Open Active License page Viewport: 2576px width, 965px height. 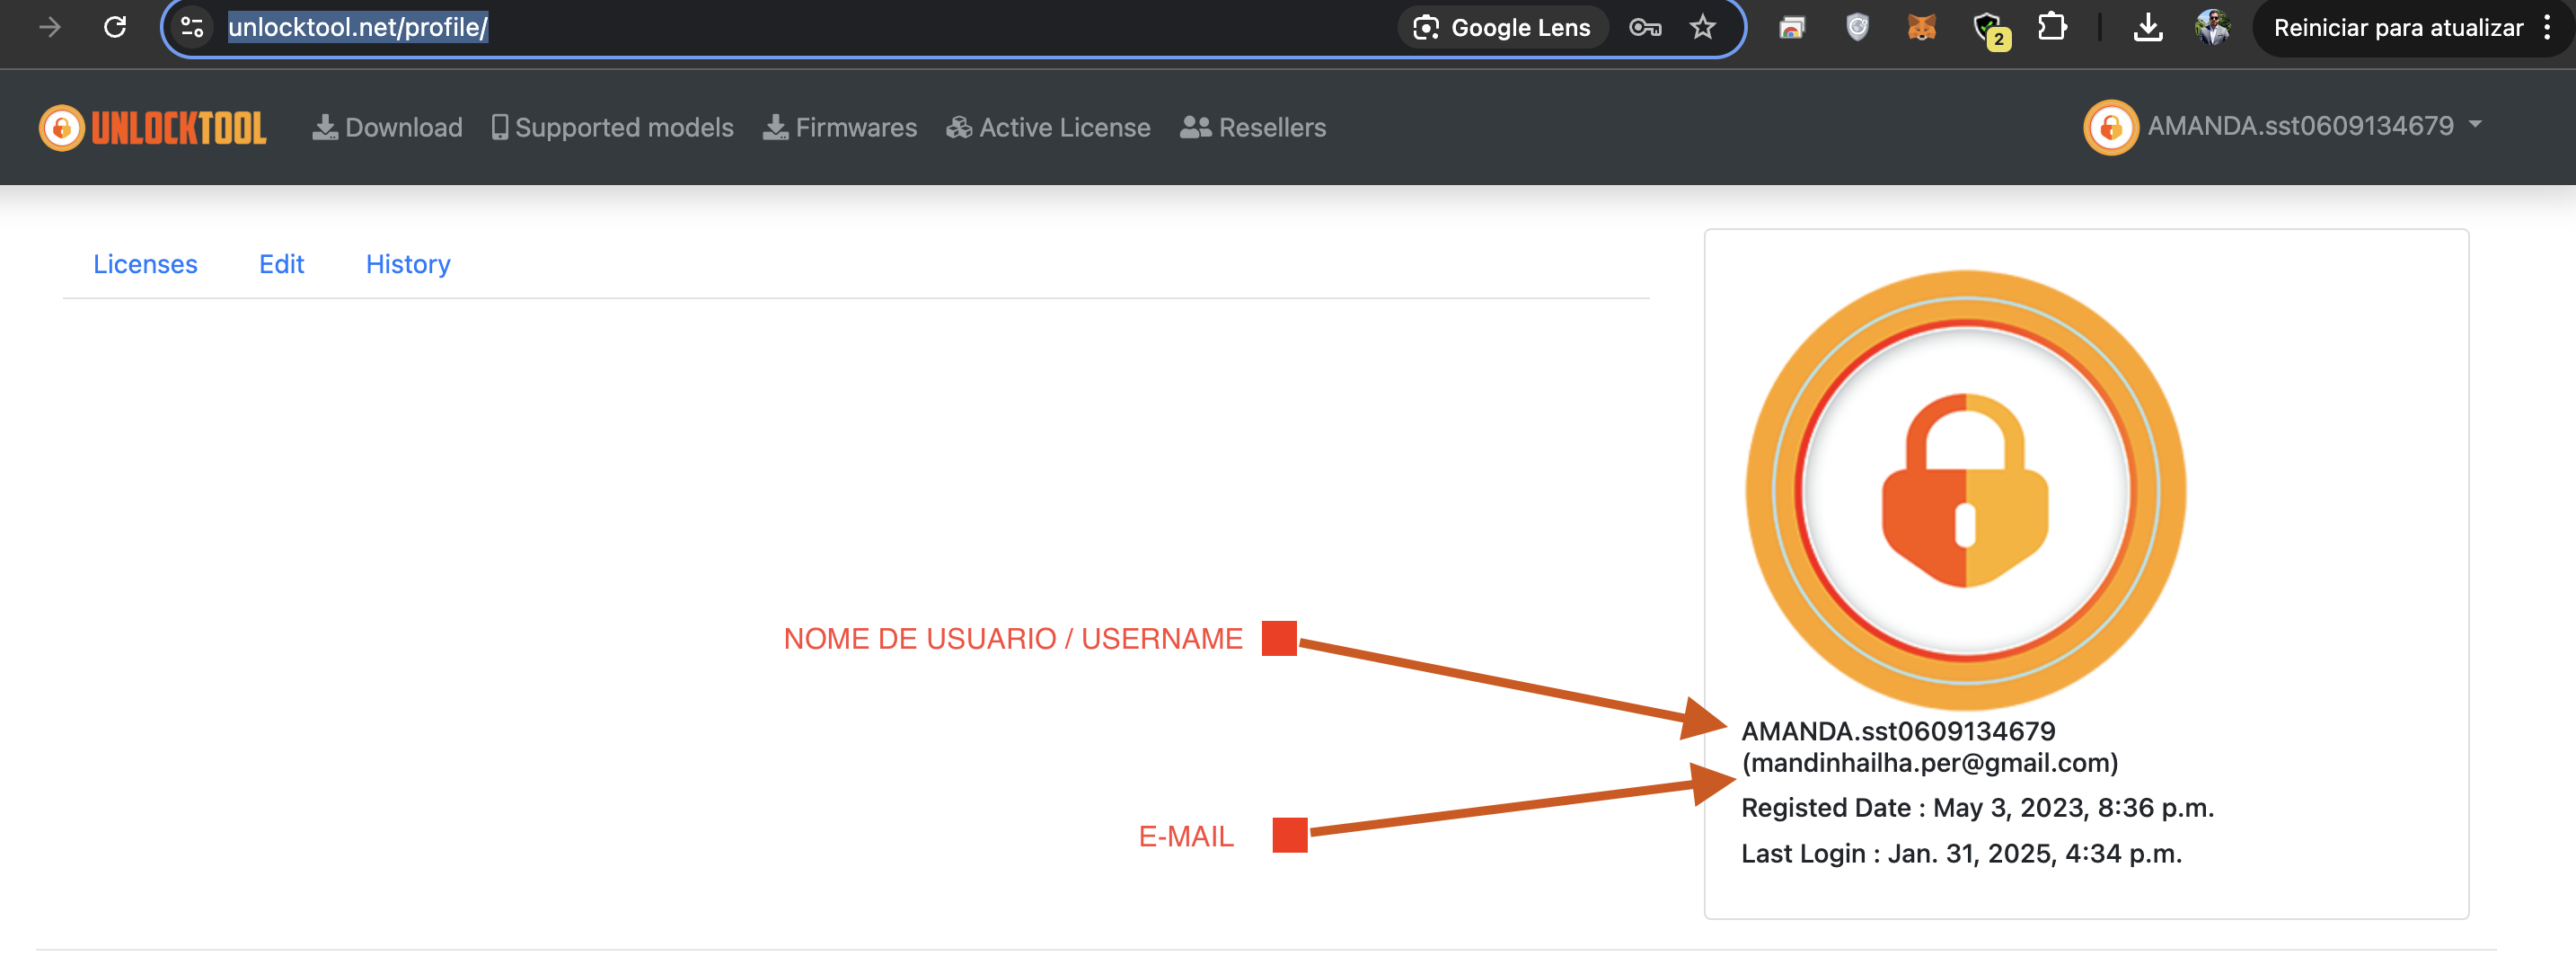pos(1048,128)
